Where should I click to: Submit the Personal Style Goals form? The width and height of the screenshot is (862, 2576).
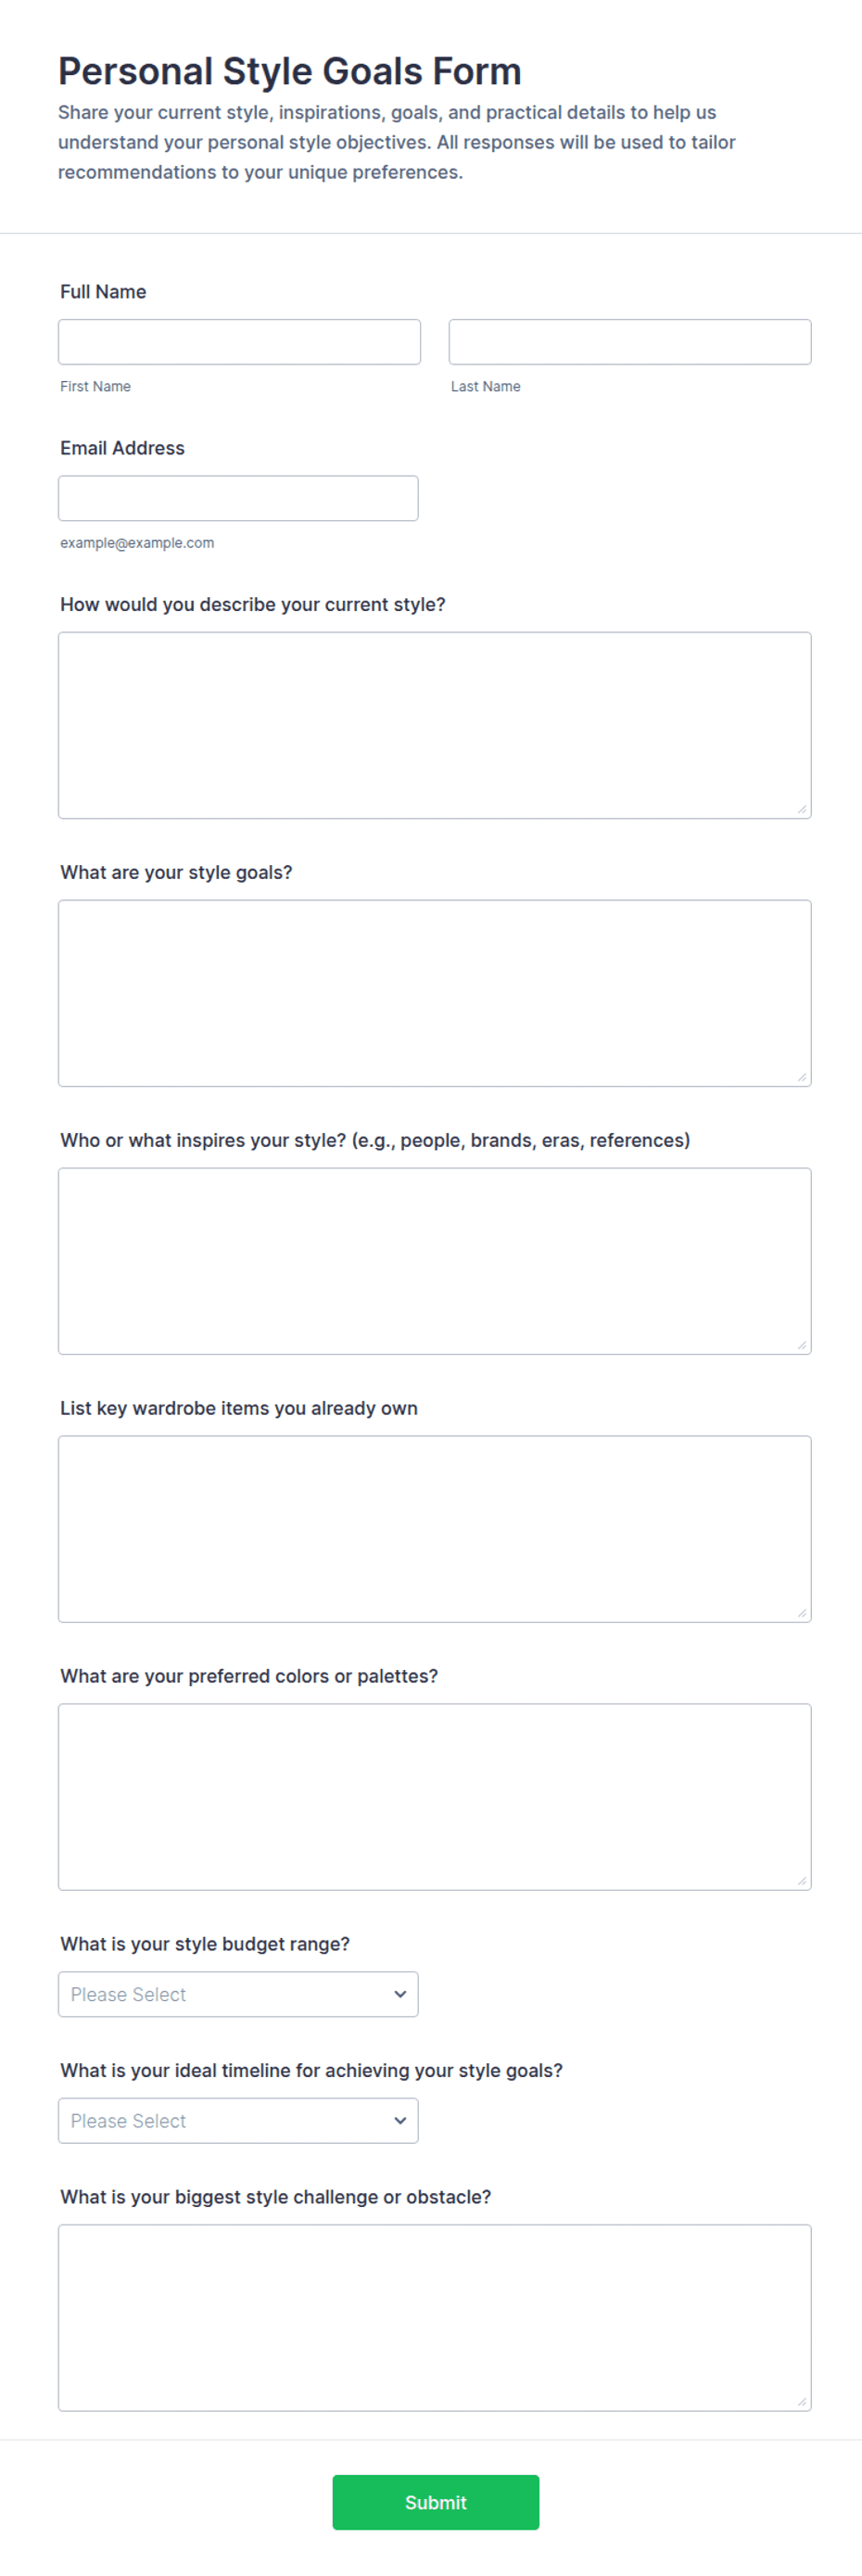[x=436, y=2502]
